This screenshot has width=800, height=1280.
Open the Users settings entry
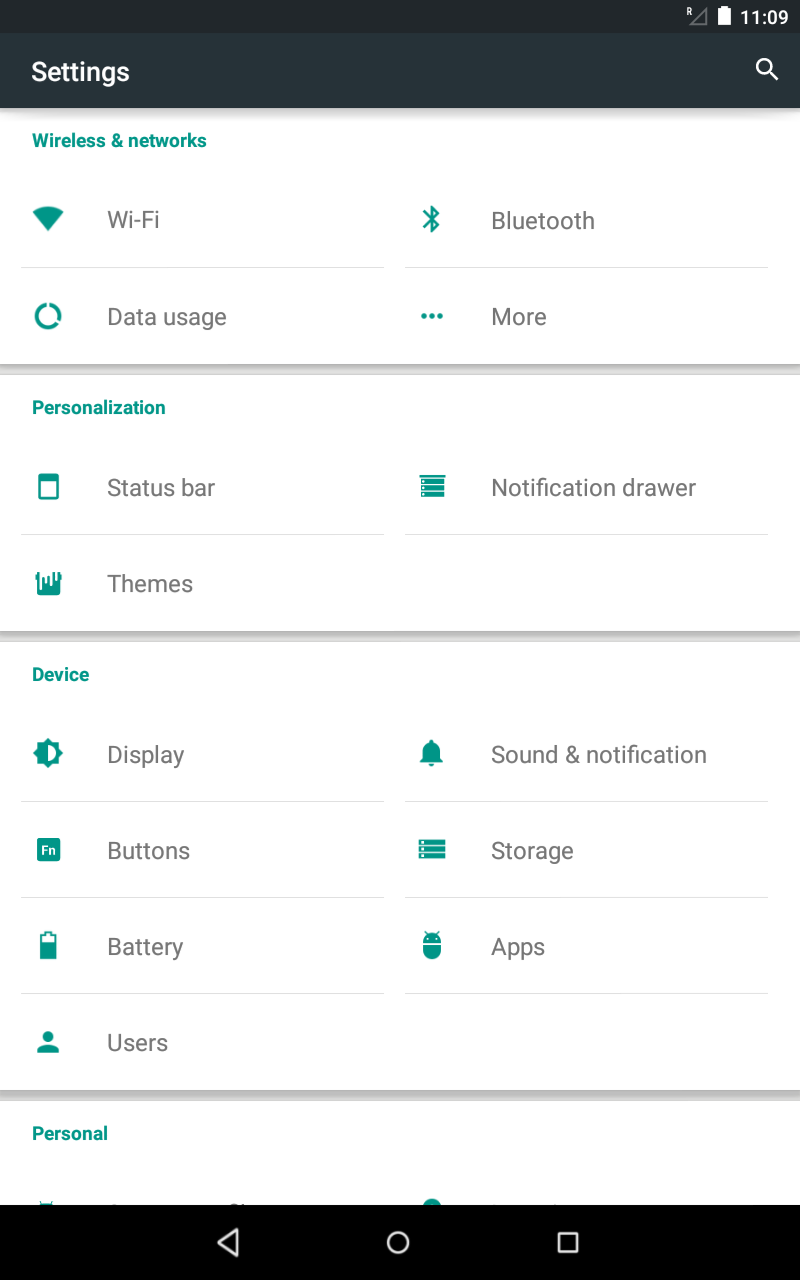(137, 1043)
